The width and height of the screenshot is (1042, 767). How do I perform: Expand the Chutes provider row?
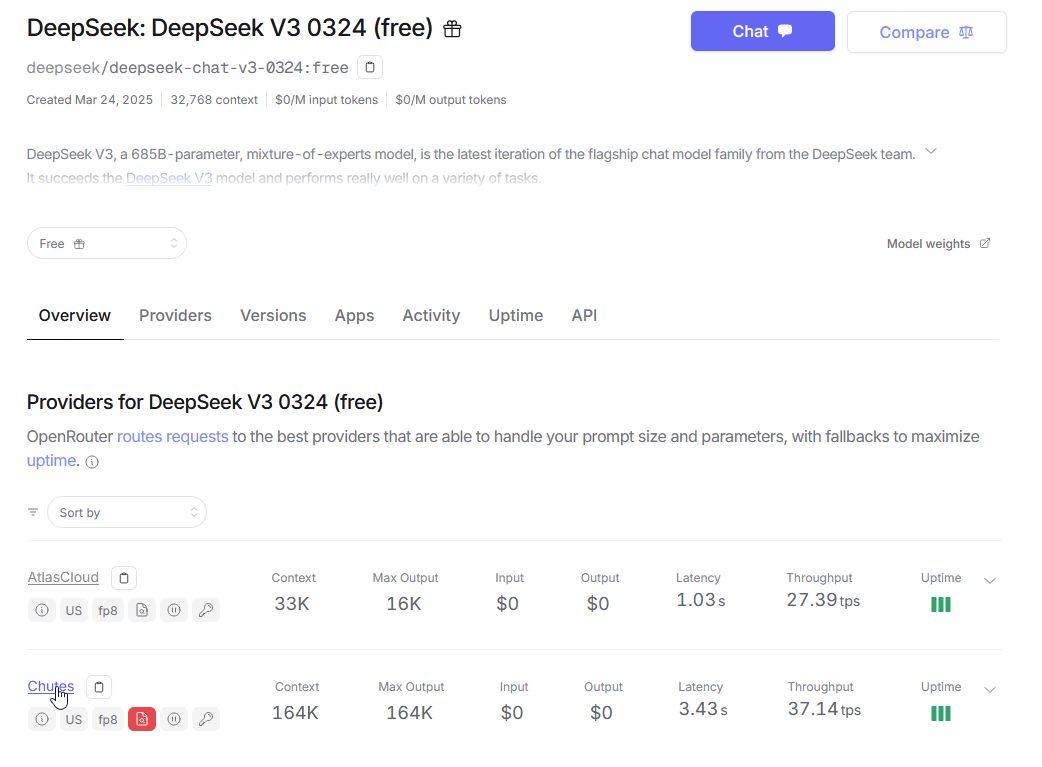990,690
